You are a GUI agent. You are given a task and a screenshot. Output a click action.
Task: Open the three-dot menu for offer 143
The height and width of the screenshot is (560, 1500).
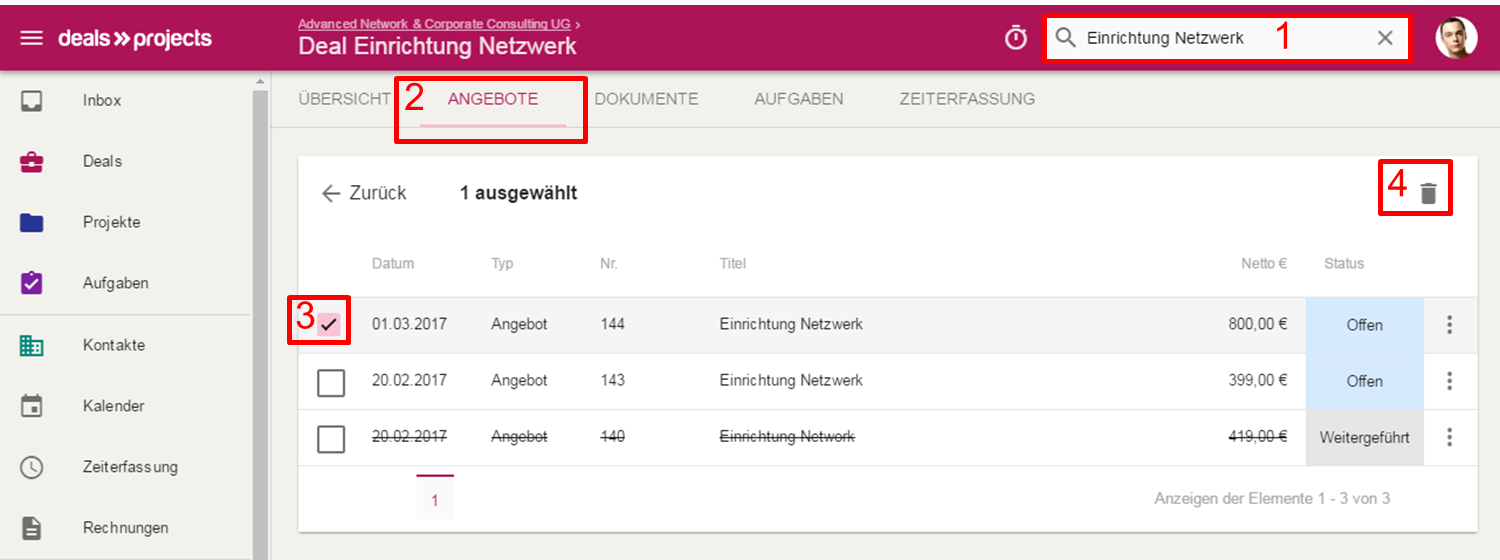1450,381
